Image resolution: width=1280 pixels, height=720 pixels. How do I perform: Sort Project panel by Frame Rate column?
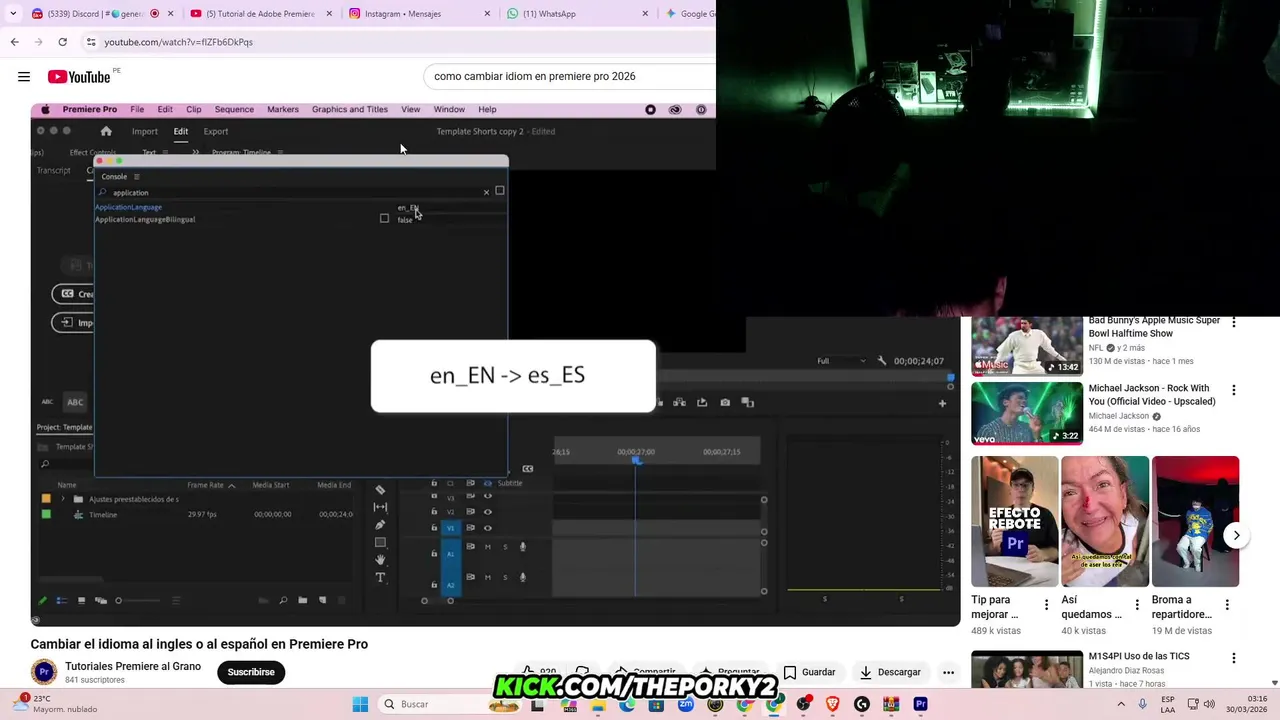click(x=205, y=485)
